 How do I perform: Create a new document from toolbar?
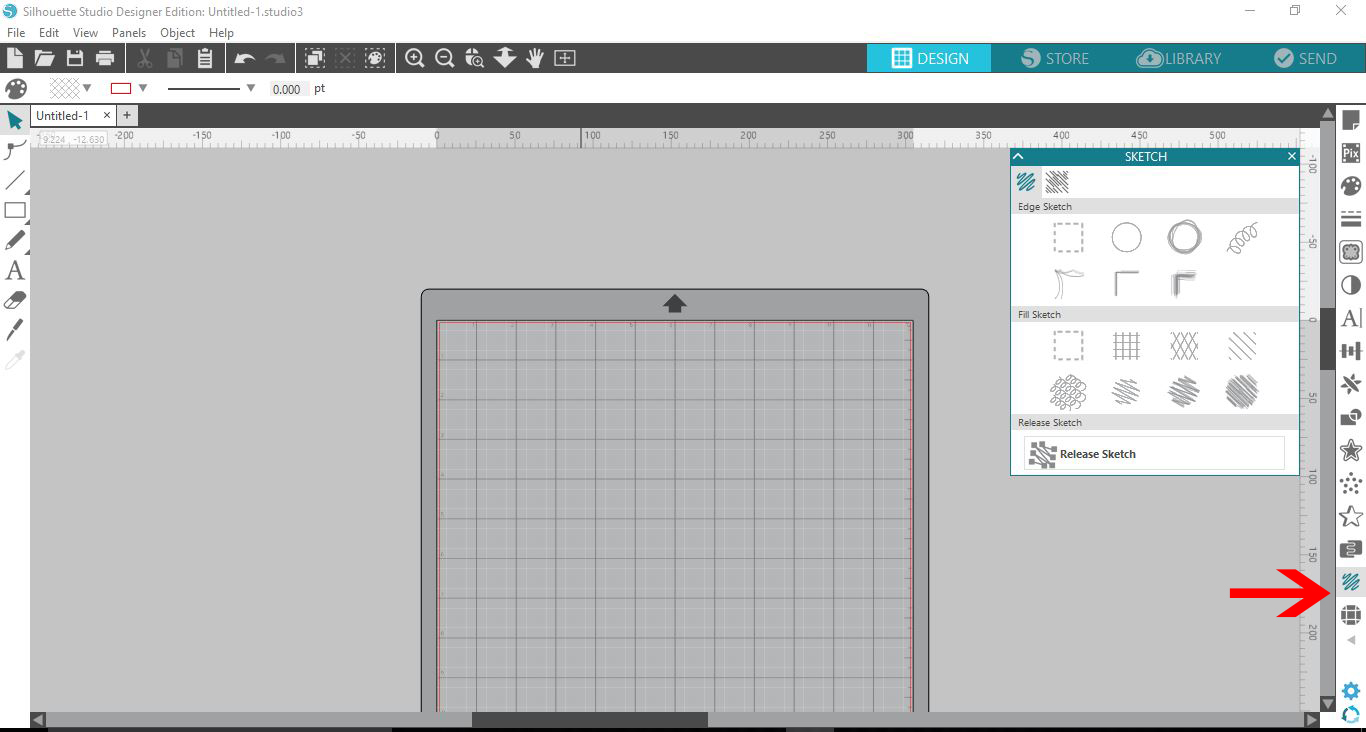15,58
